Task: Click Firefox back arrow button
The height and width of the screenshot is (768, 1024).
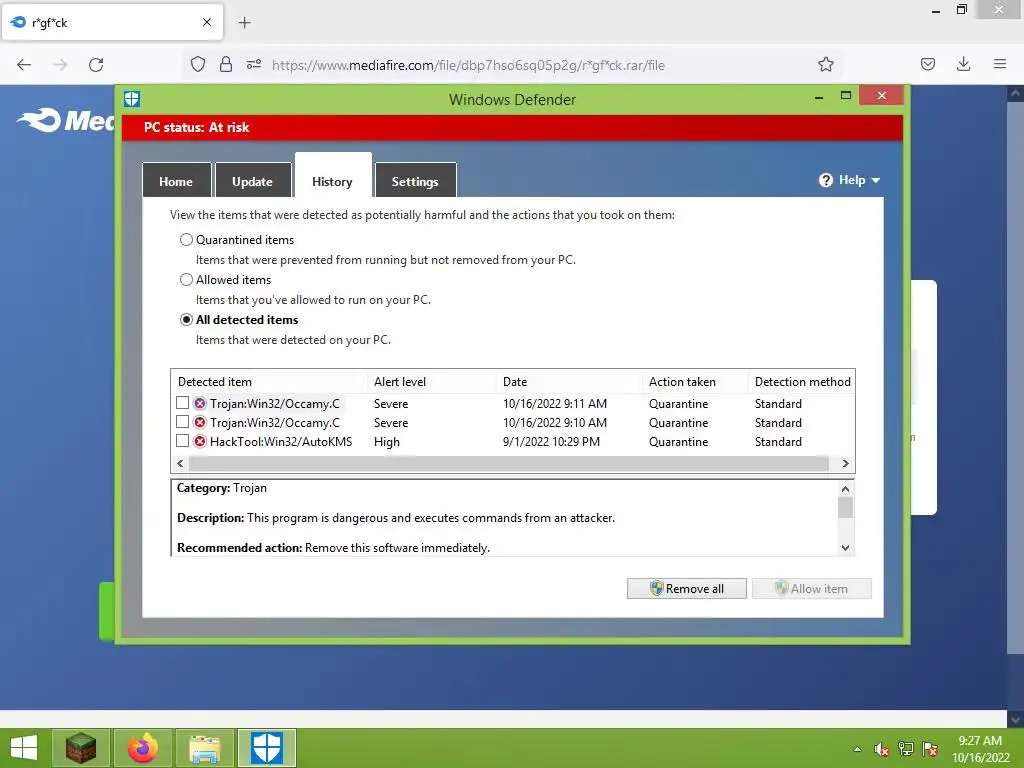Action: (24, 65)
